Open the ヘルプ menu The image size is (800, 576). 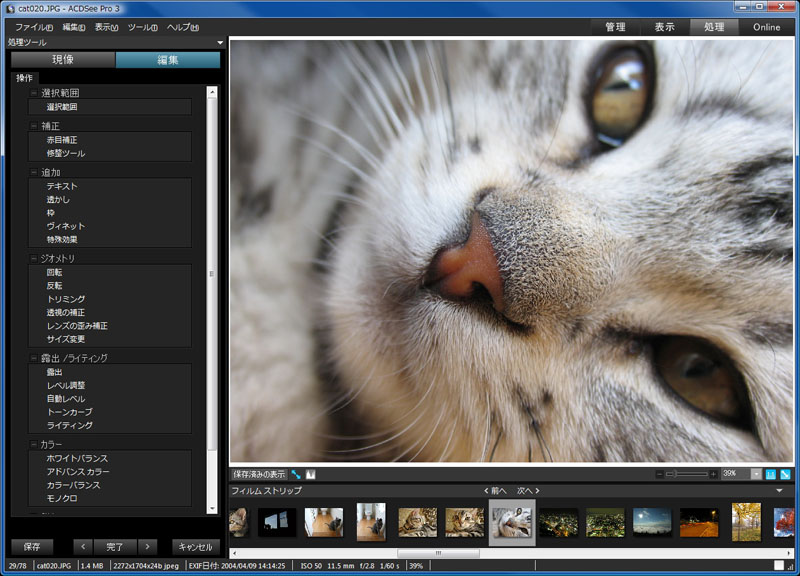tap(183, 27)
